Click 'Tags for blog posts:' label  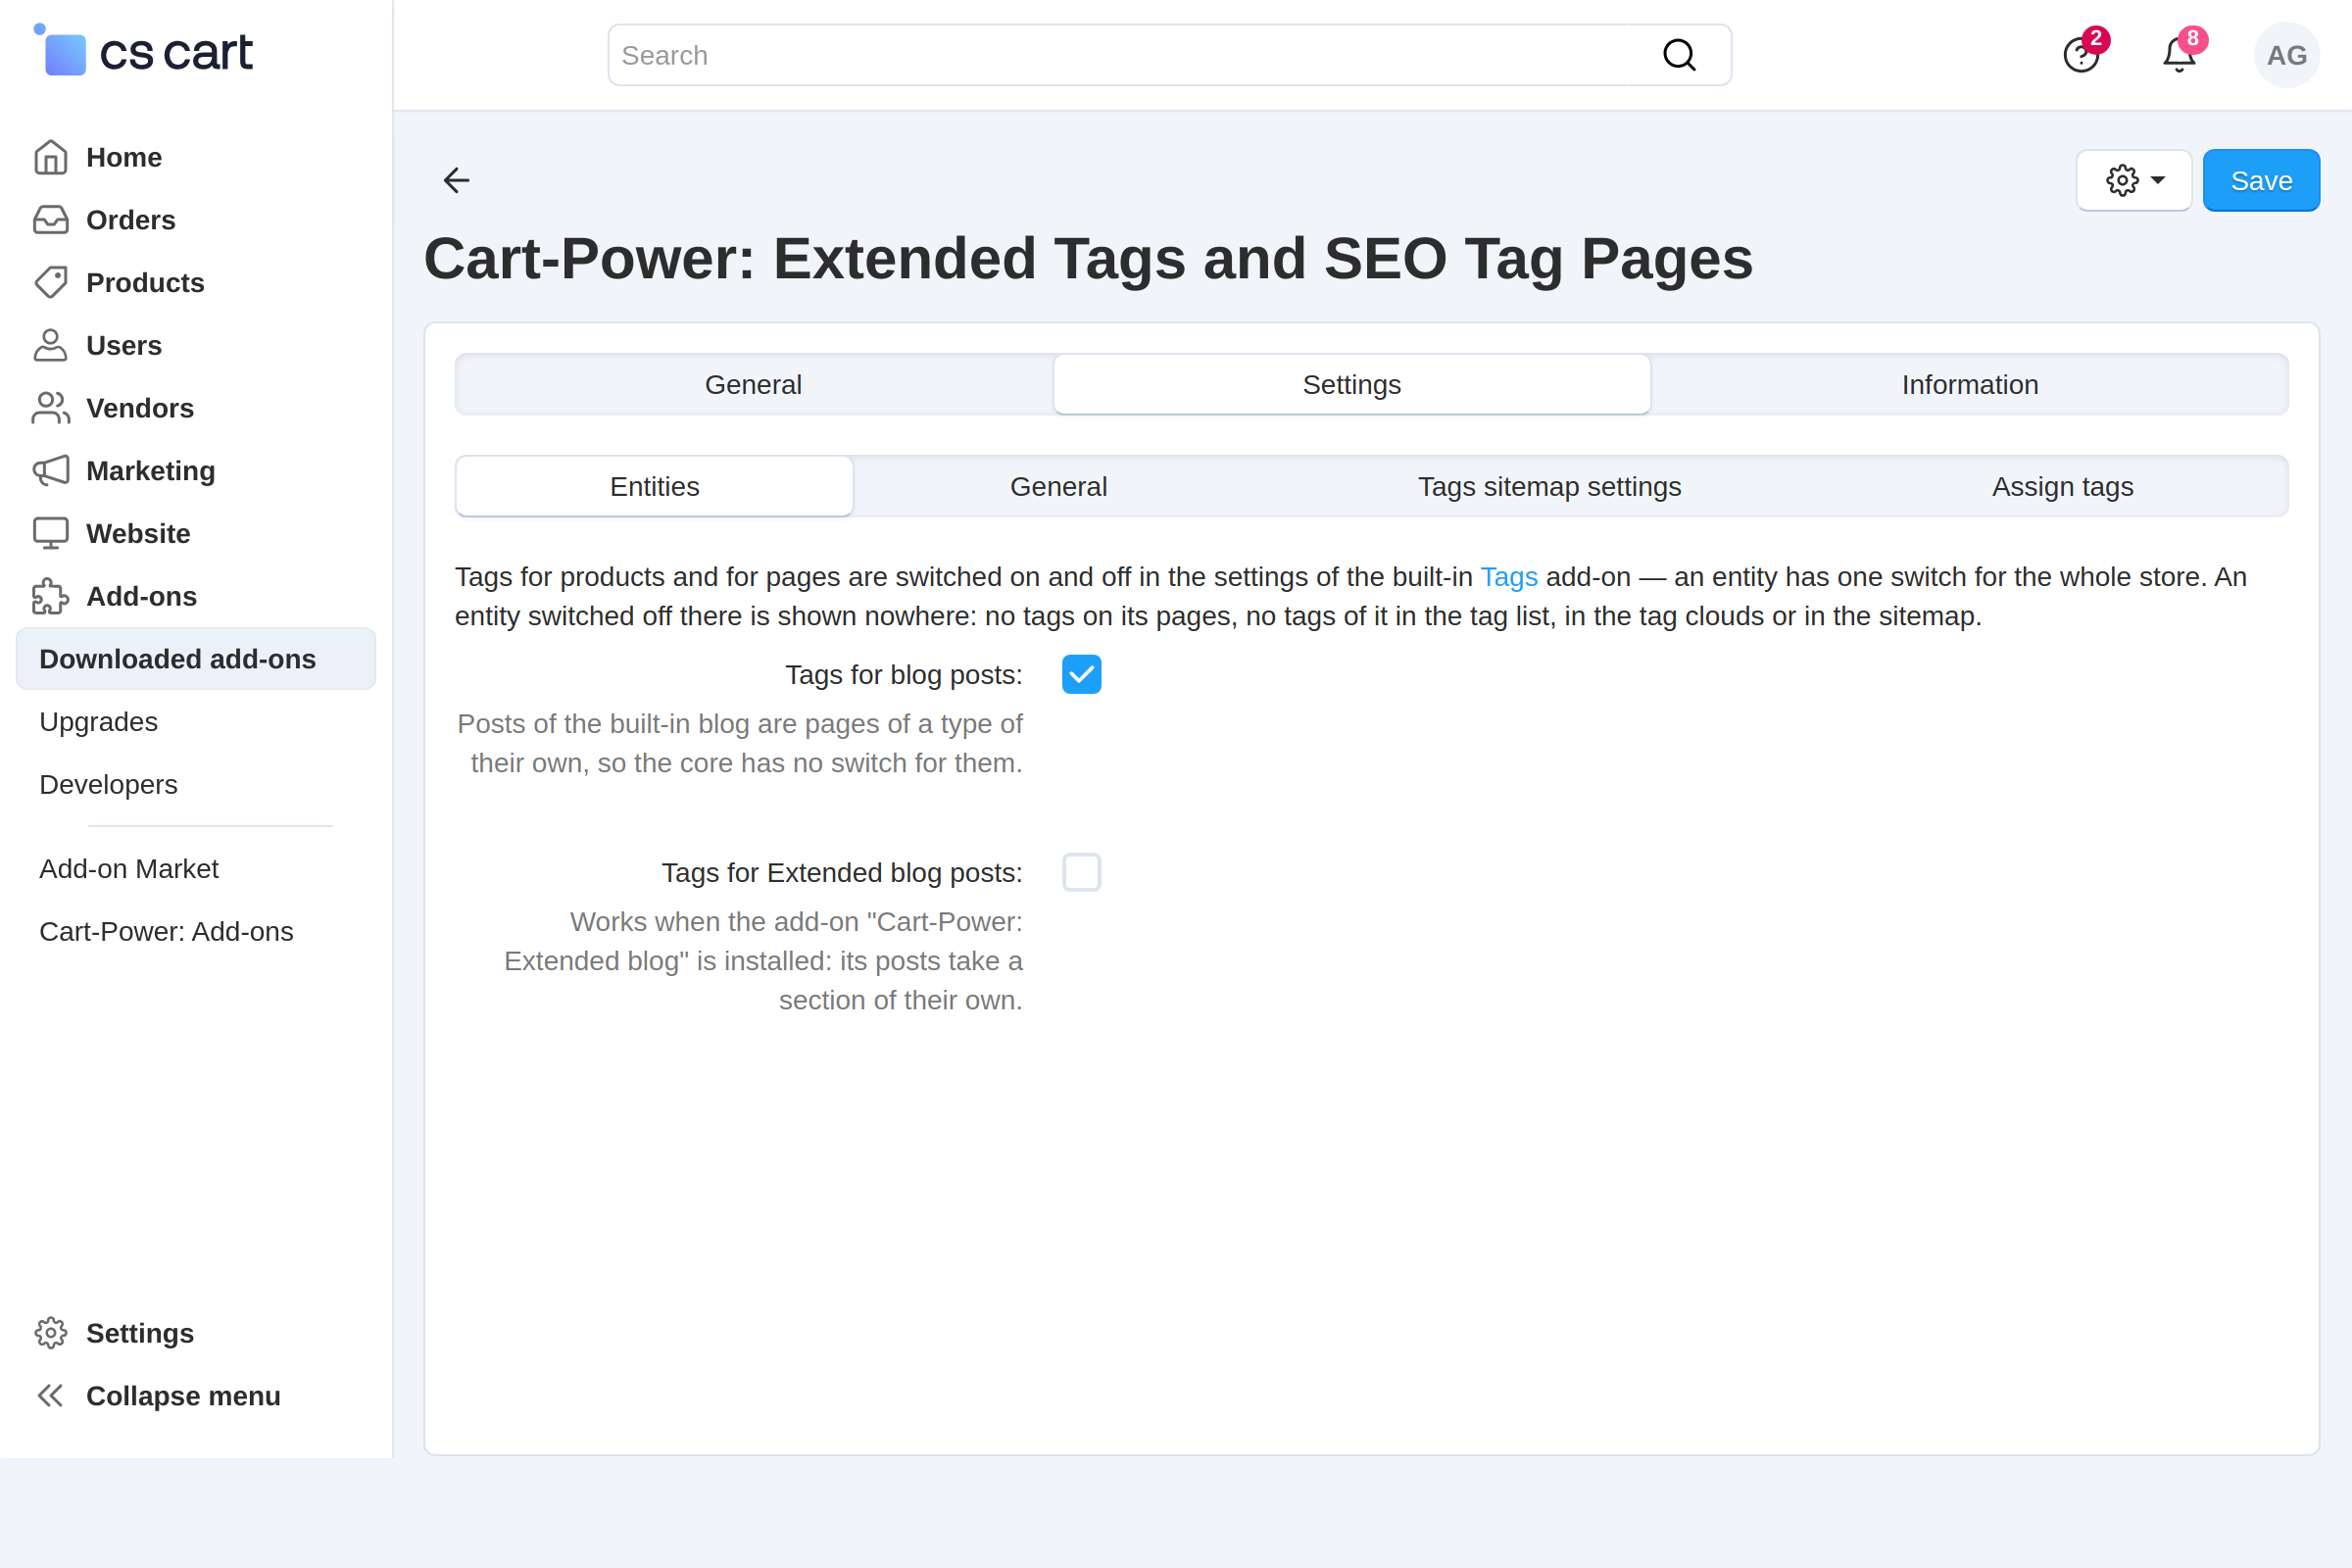click(904, 675)
